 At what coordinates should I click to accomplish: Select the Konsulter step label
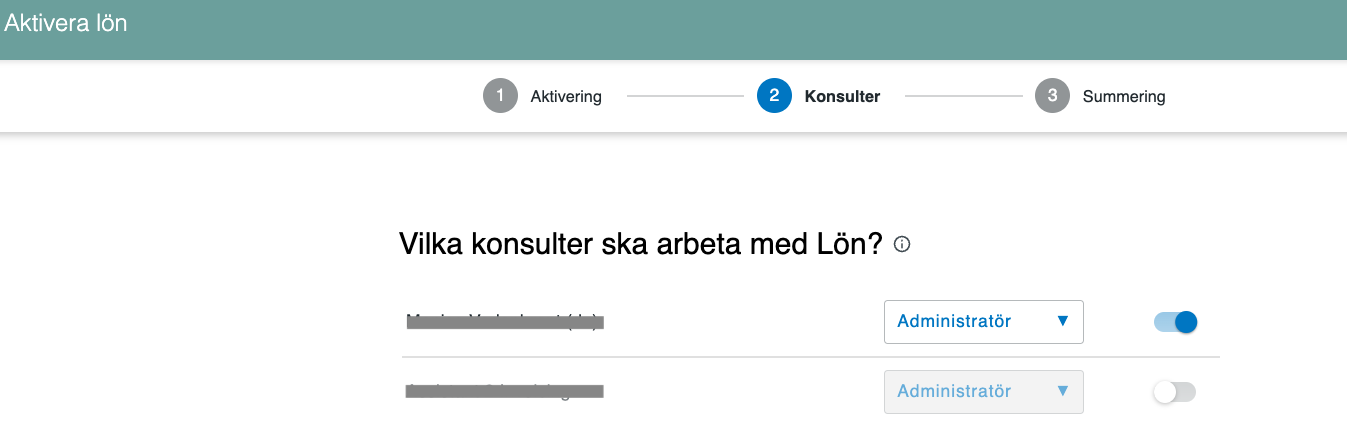(842, 97)
